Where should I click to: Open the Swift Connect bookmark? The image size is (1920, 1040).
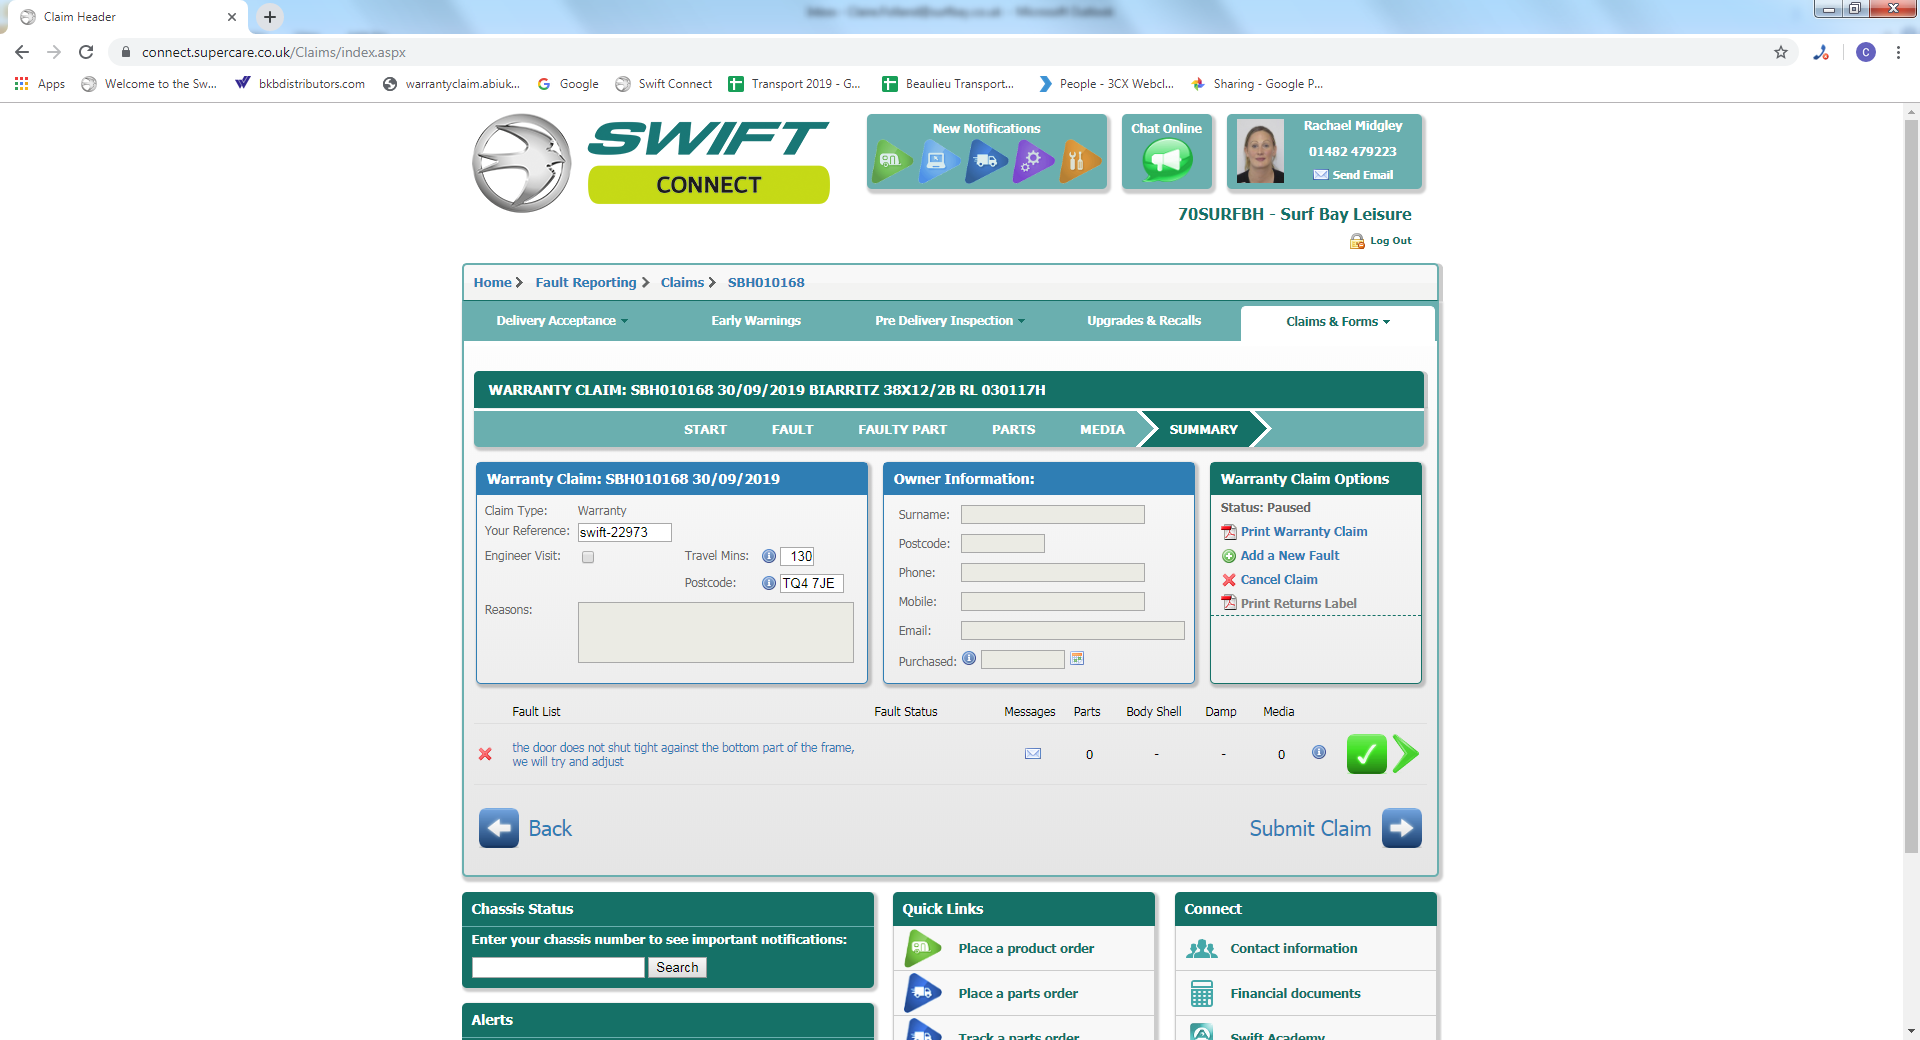coord(664,84)
